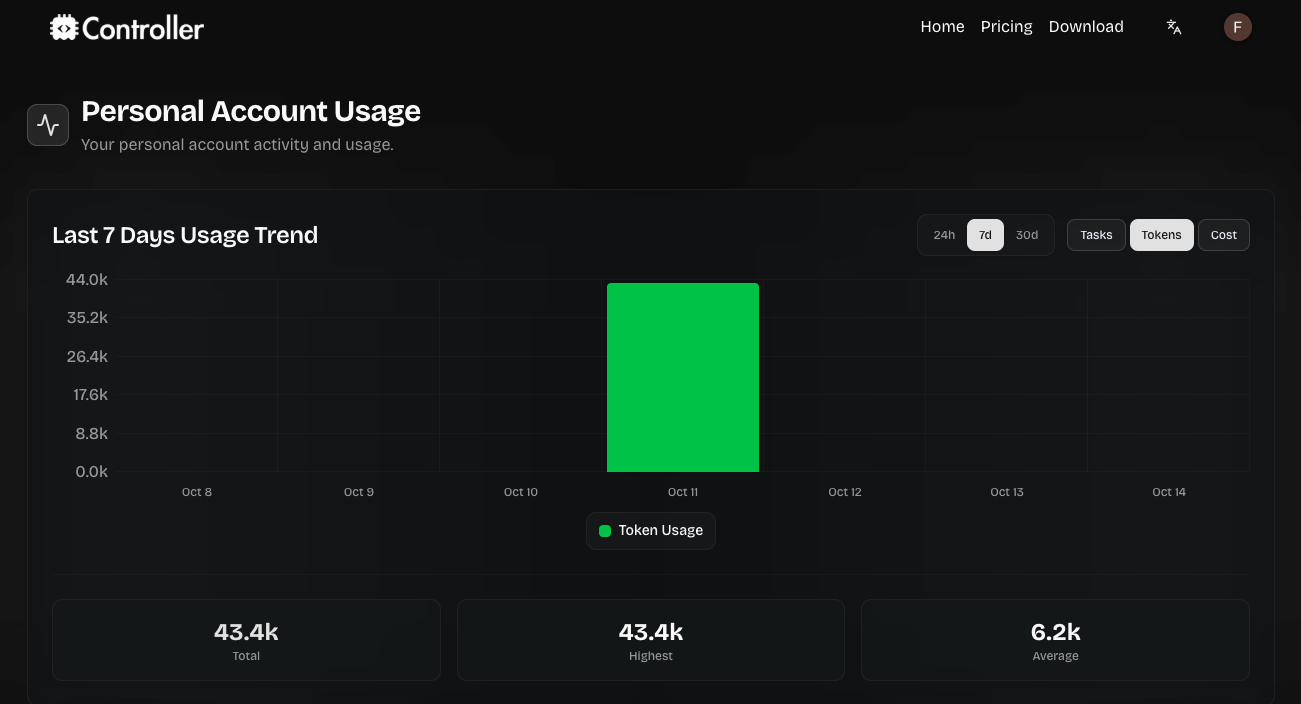Screen dimensions: 1301x704
Task: Open the language translation switcher
Action: (x=1174, y=27)
